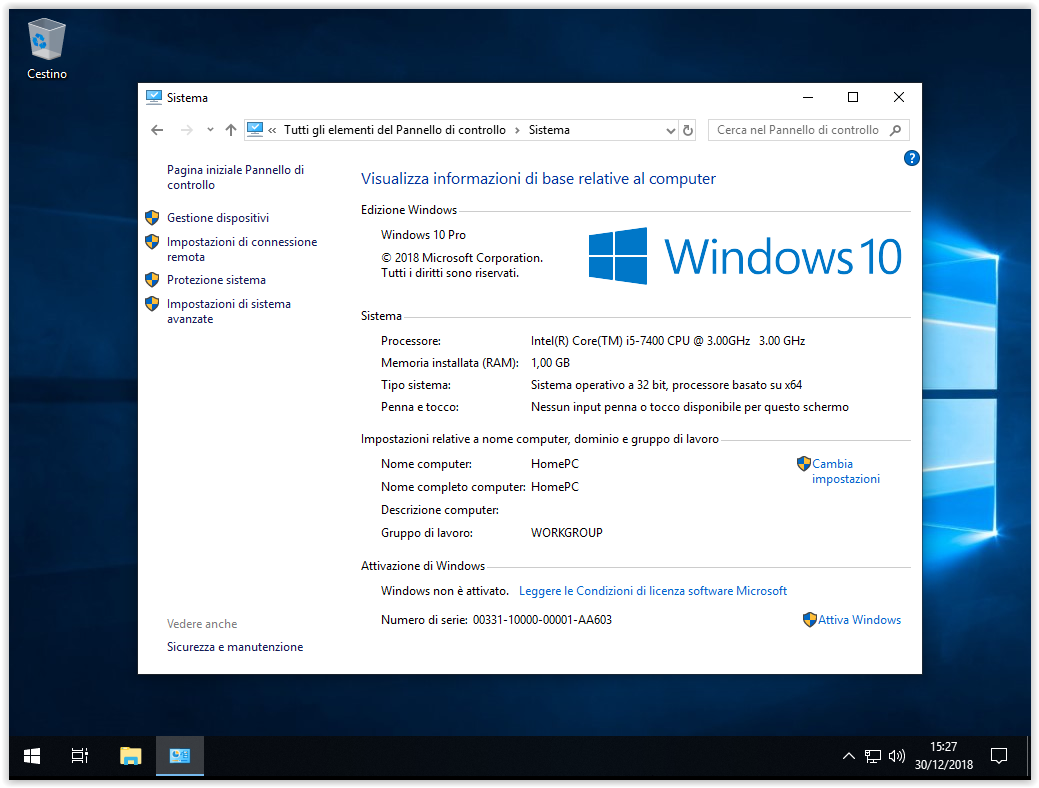
Task: Open the Cestino recycle bin icon
Action: tap(46, 48)
